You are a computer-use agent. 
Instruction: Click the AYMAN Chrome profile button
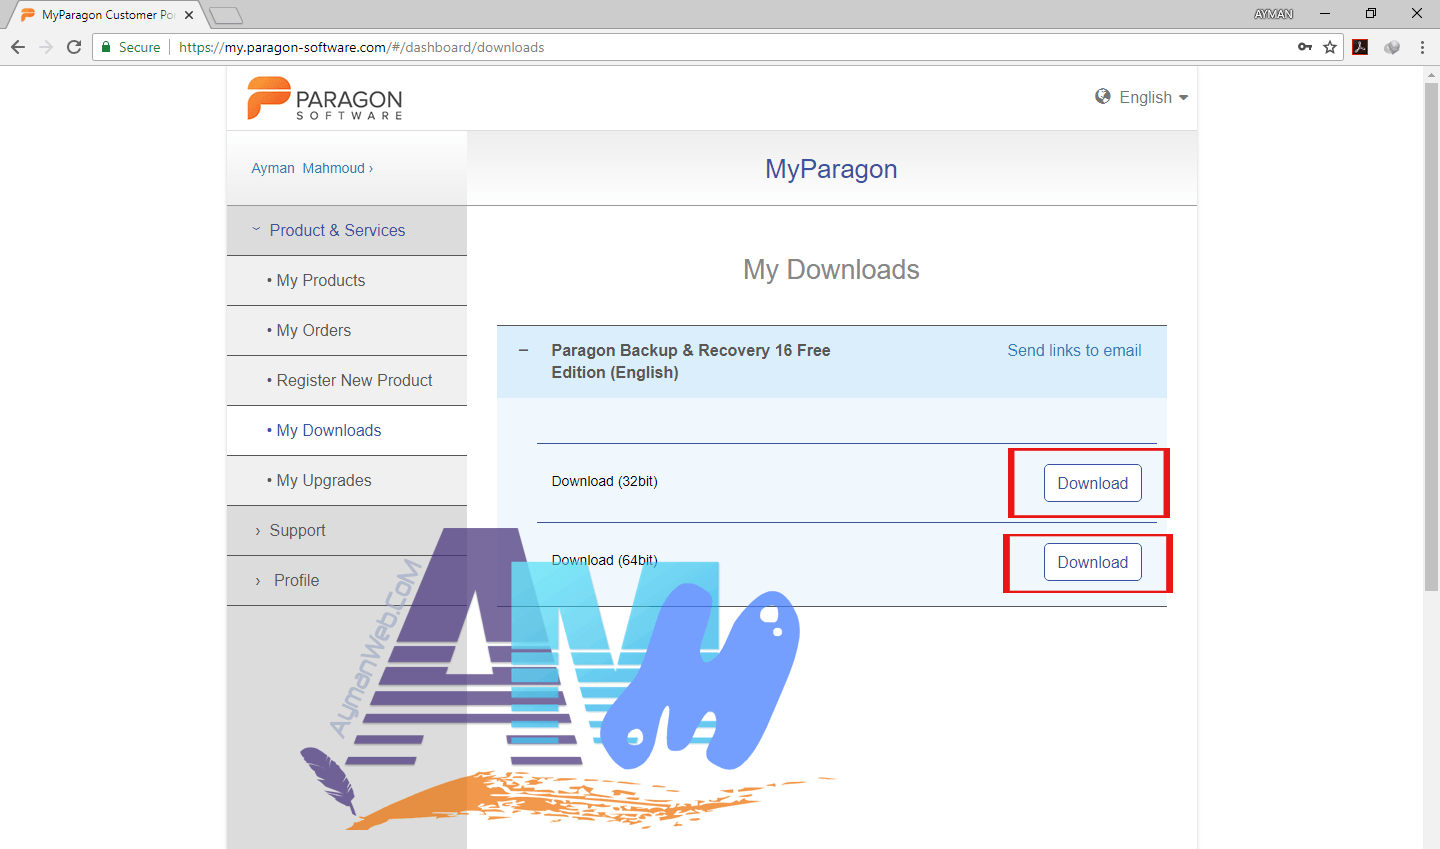pos(1273,14)
